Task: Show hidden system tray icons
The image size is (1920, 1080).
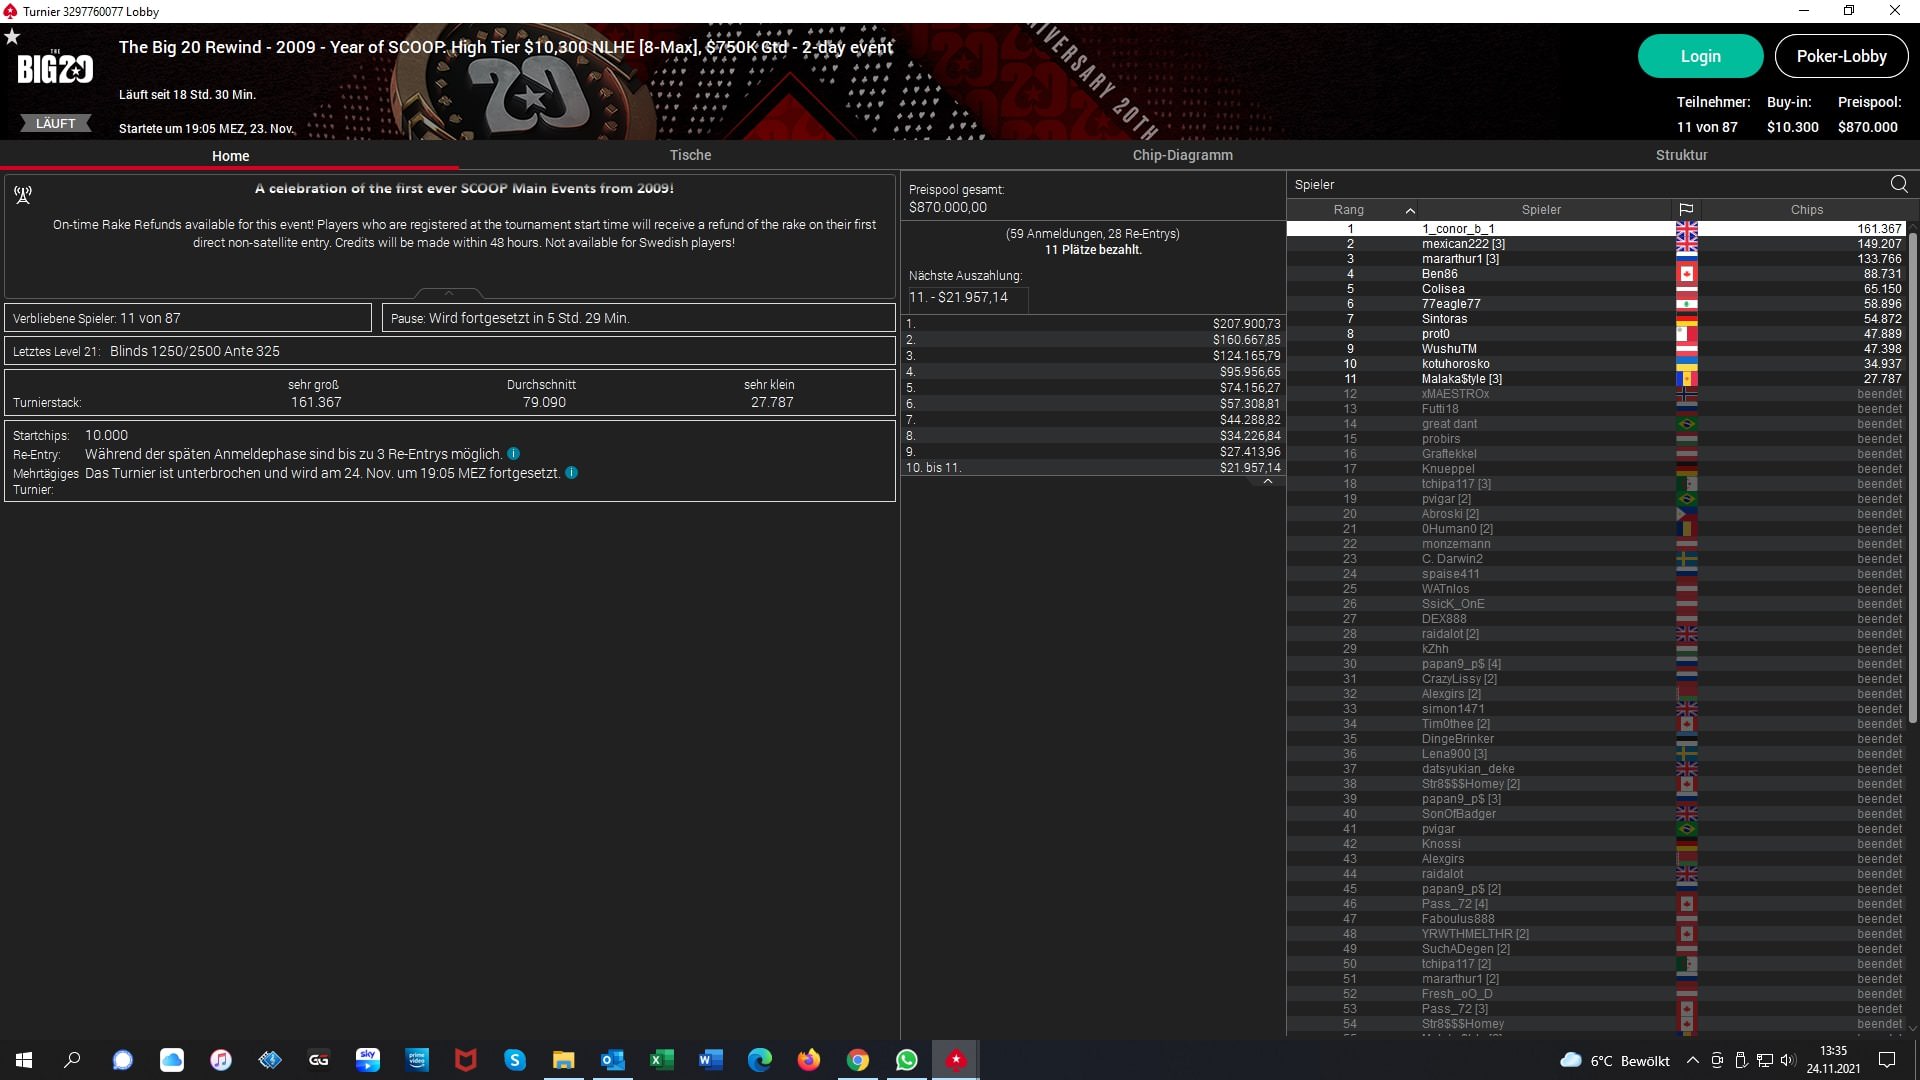Action: tap(1692, 1060)
